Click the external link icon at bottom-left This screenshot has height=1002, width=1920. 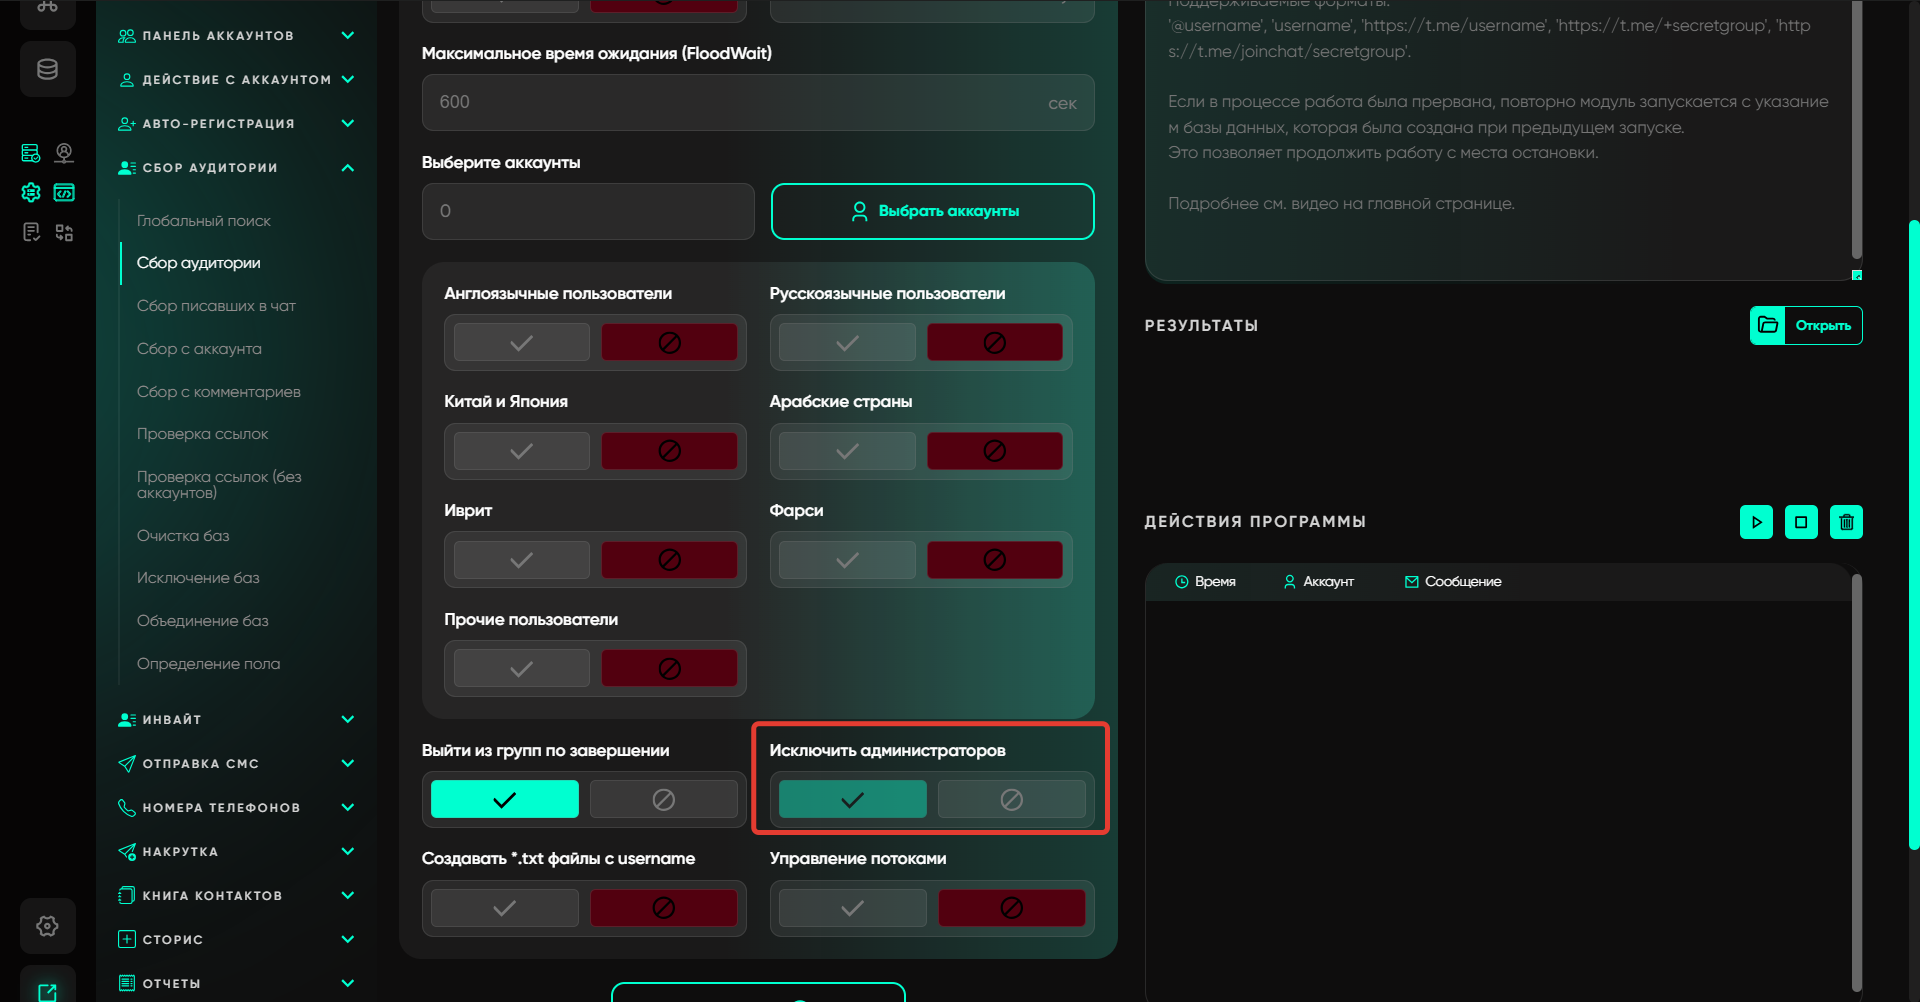click(48, 991)
